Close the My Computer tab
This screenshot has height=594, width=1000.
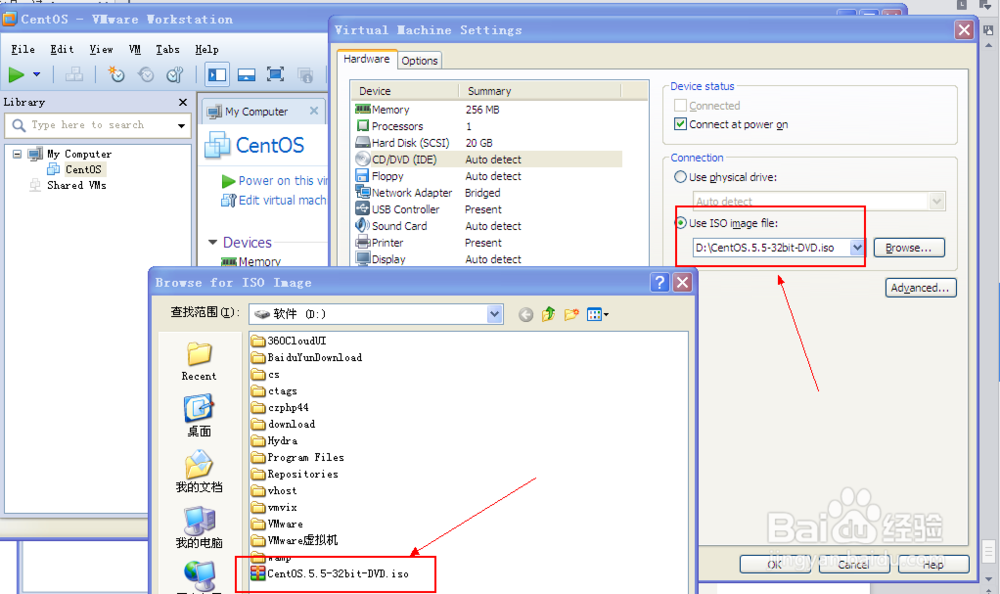[x=314, y=111]
